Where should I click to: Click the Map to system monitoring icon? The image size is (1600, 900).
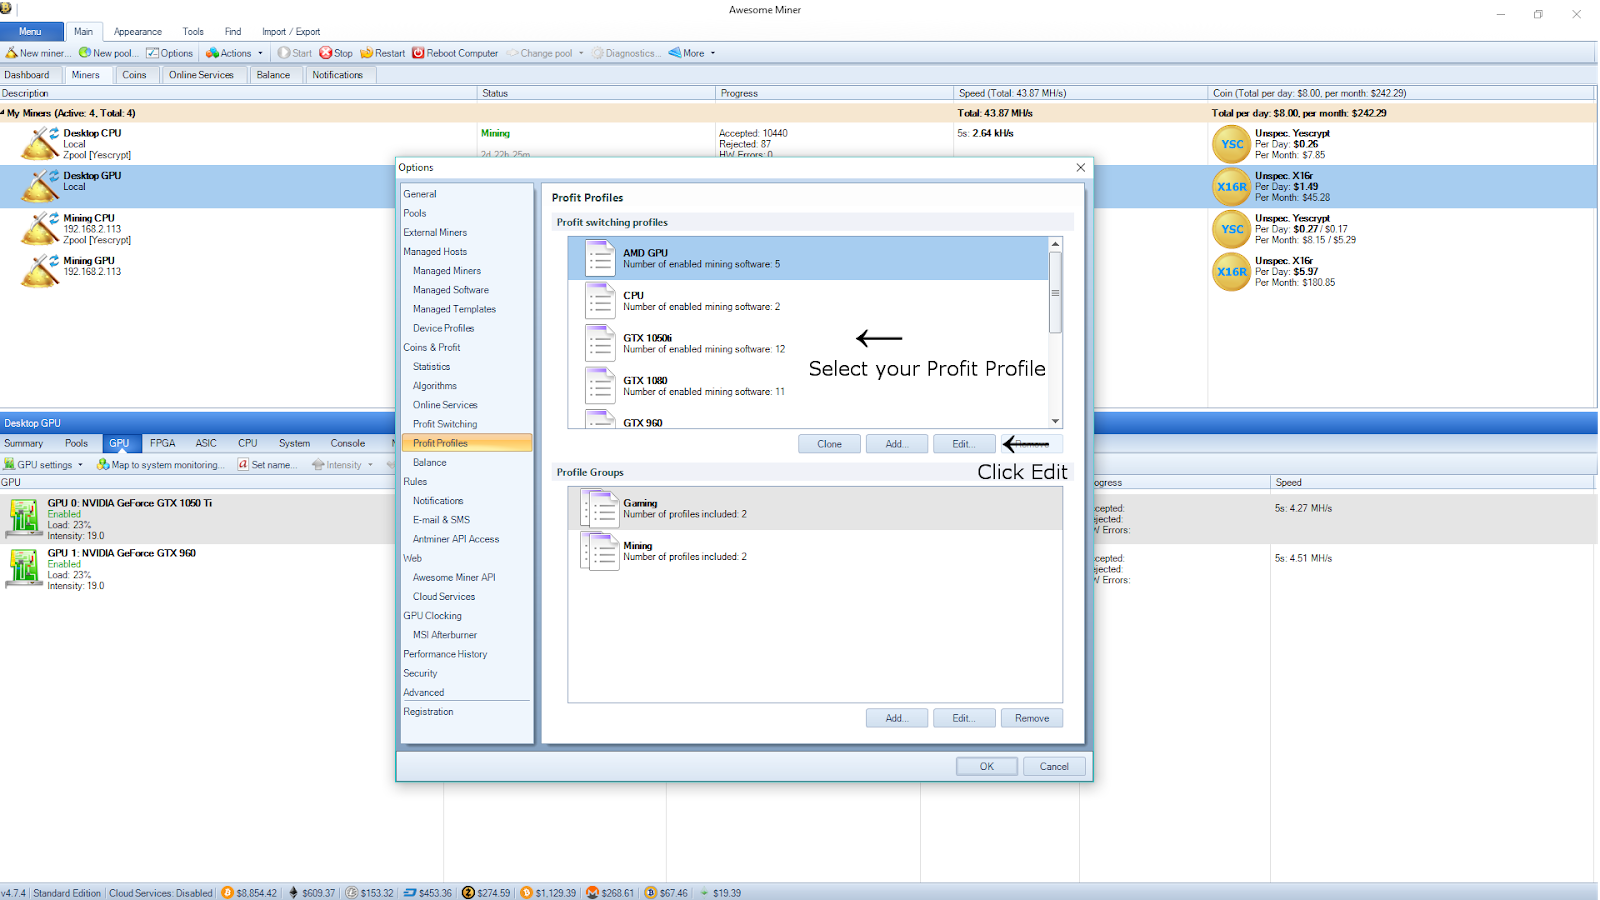pyautogui.click(x=103, y=465)
